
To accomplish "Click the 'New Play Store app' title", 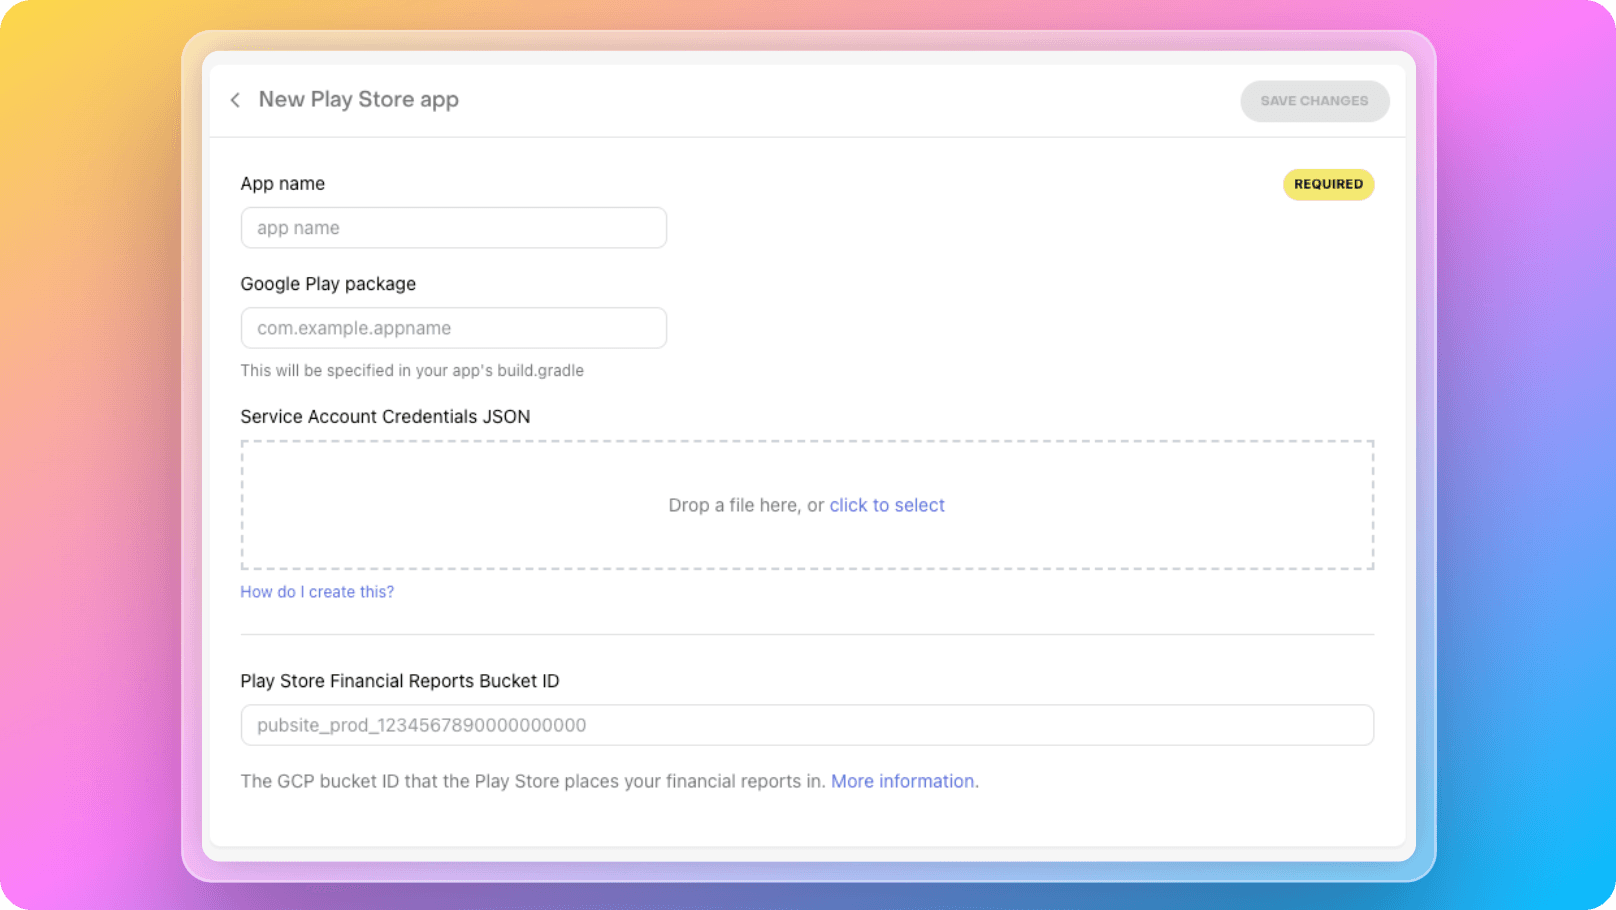I will pos(359,100).
